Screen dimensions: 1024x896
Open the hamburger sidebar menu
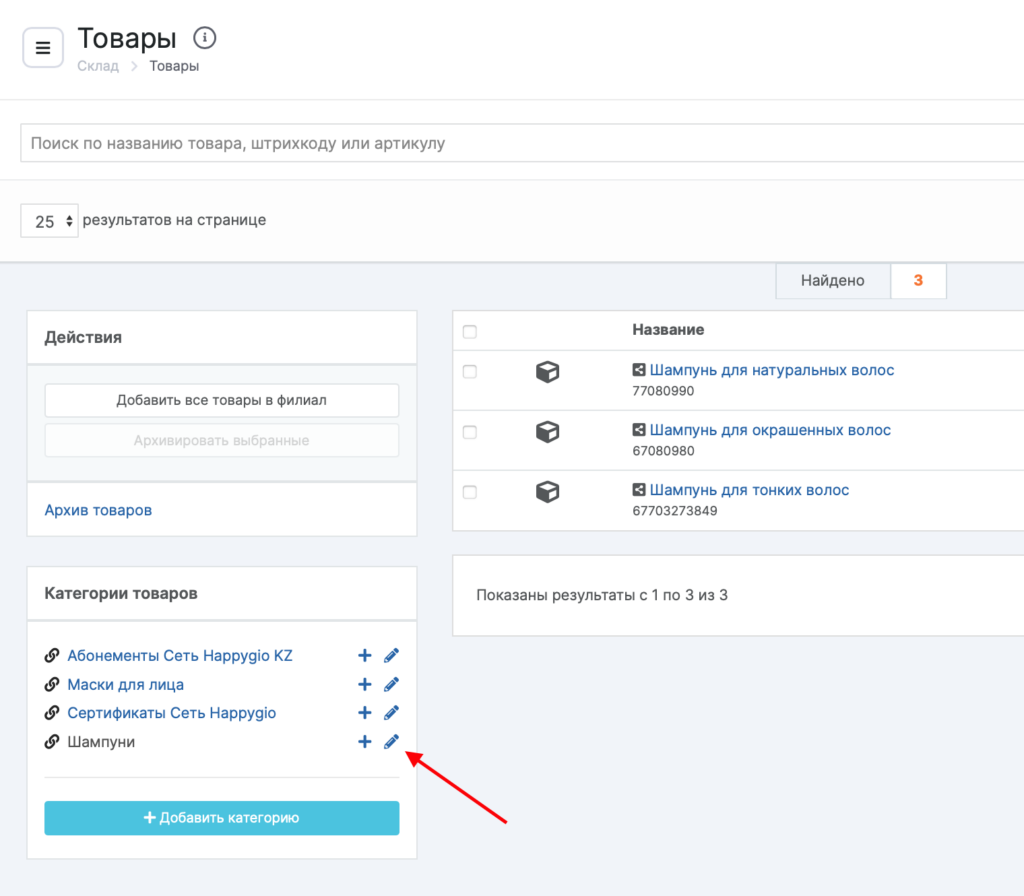click(43, 47)
